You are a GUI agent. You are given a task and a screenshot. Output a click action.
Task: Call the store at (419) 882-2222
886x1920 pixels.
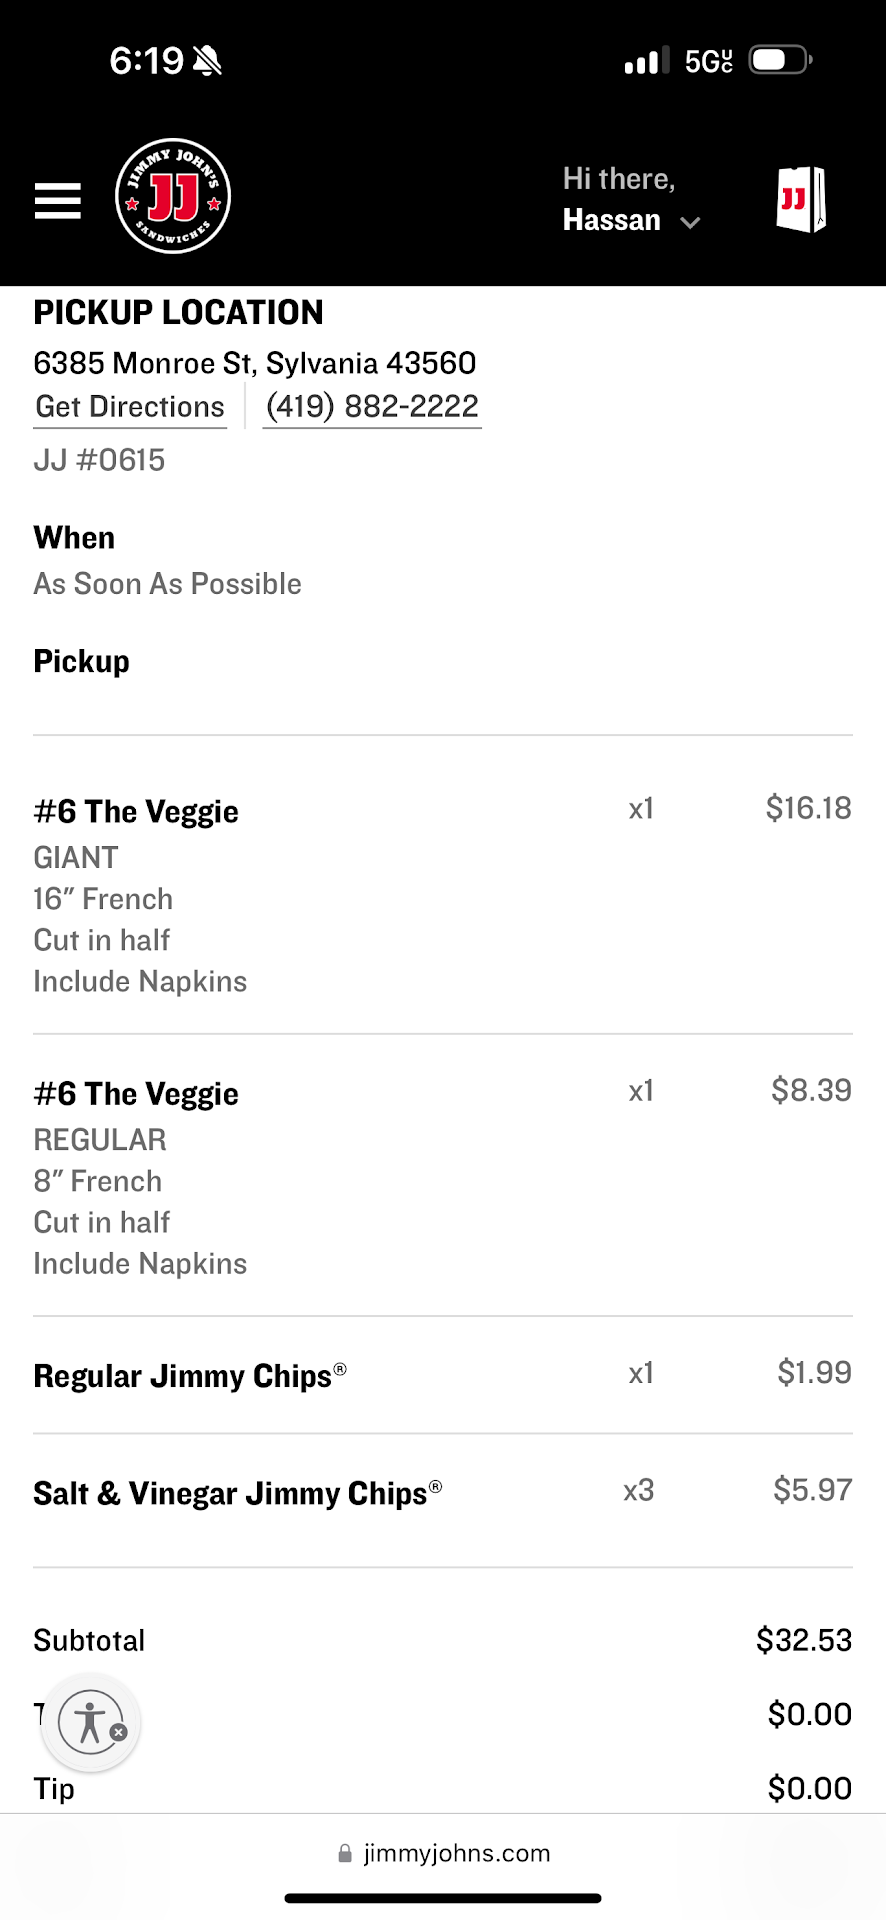click(372, 407)
